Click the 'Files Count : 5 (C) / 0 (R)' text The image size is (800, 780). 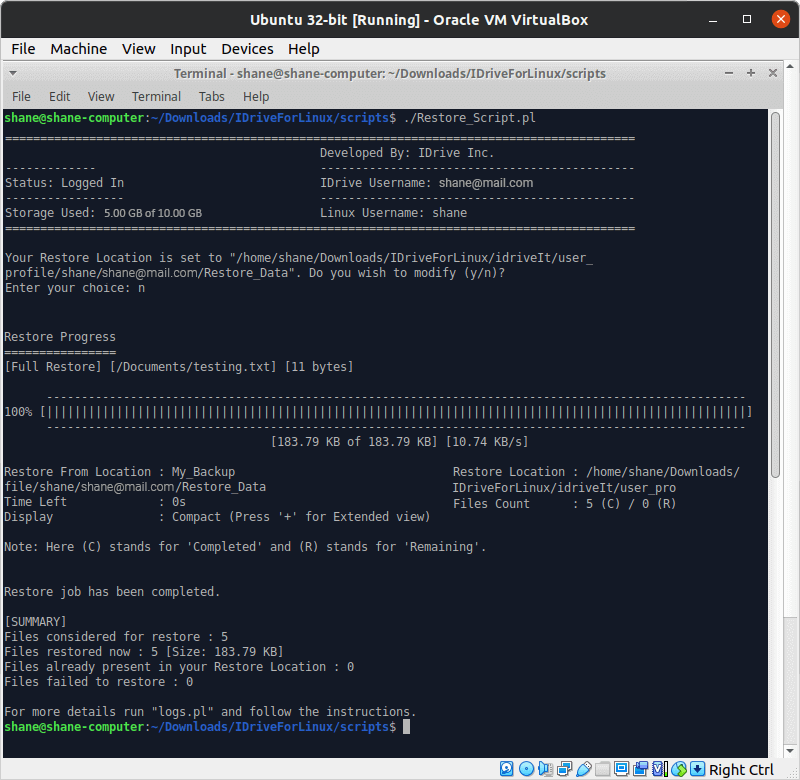pos(564,504)
